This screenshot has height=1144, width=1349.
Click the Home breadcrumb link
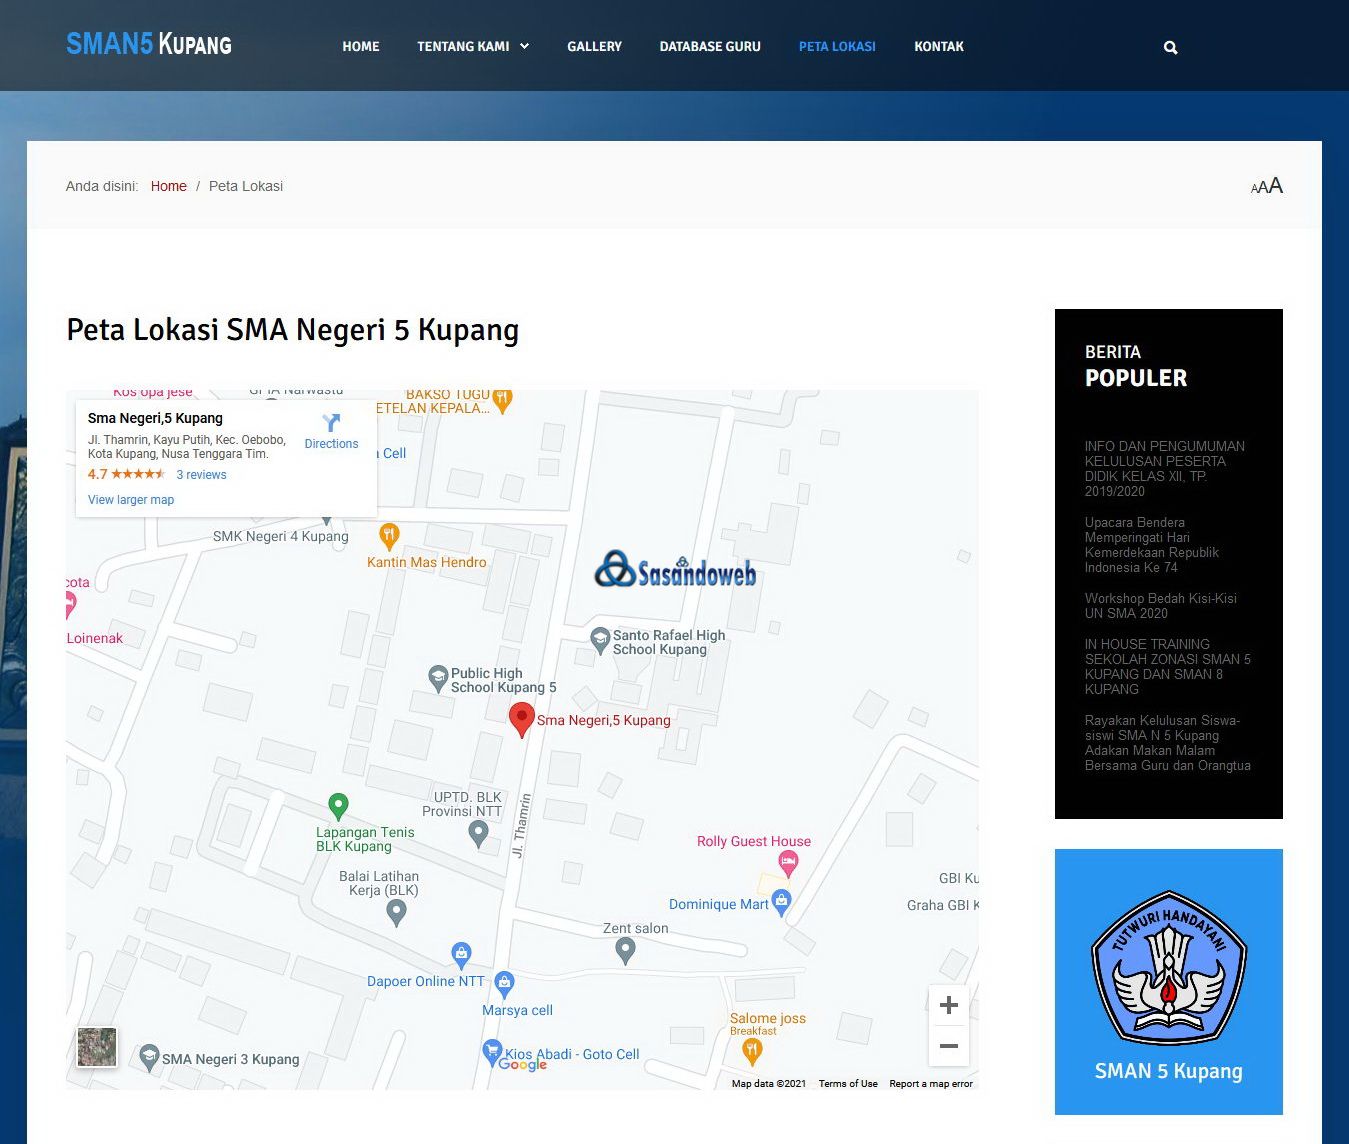(169, 186)
